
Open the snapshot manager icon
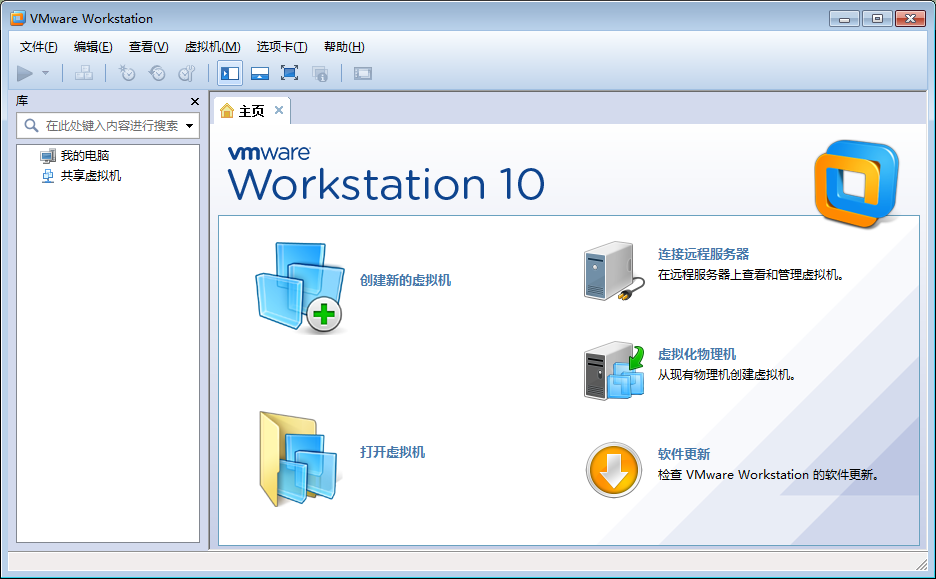(187, 73)
